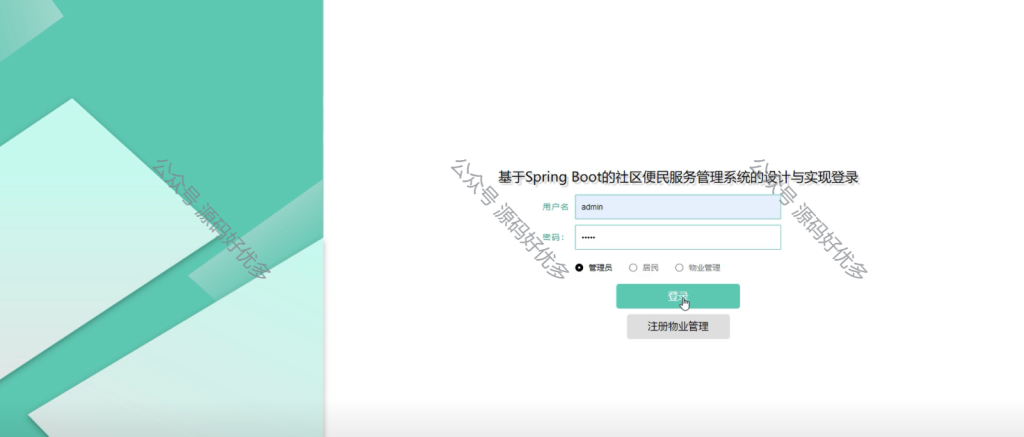Choose the 居民 radio option
This screenshot has height=437, width=1024.
pyautogui.click(x=633, y=268)
